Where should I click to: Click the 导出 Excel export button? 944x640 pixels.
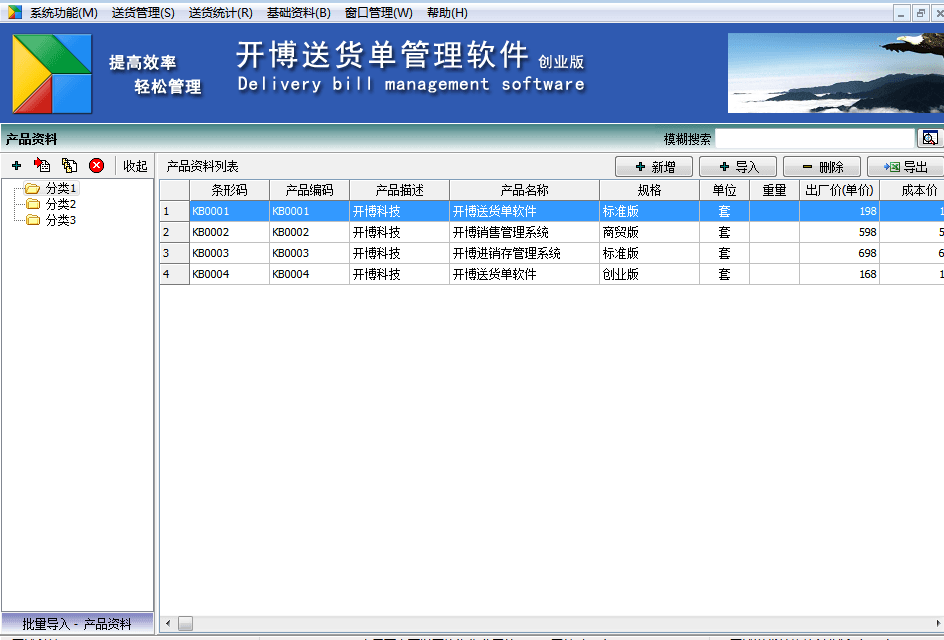(x=906, y=167)
